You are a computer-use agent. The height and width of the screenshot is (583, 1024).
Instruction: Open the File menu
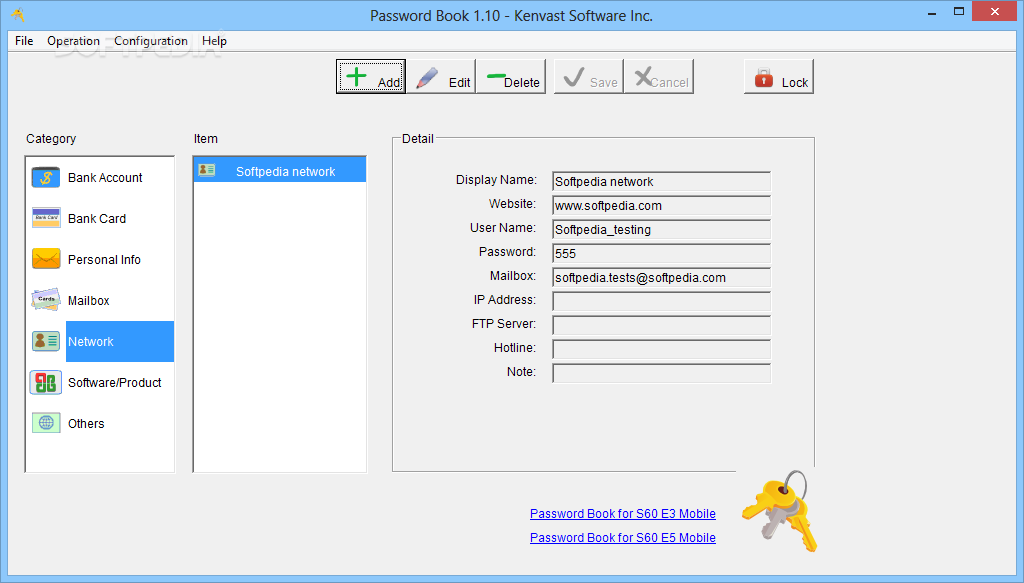click(24, 40)
